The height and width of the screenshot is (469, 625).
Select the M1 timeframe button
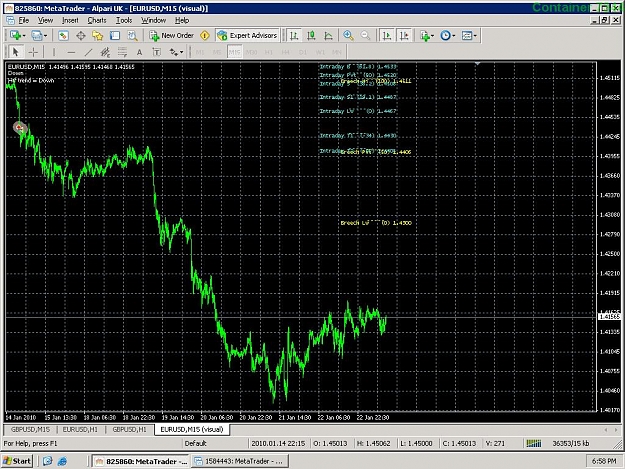pos(200,52)
